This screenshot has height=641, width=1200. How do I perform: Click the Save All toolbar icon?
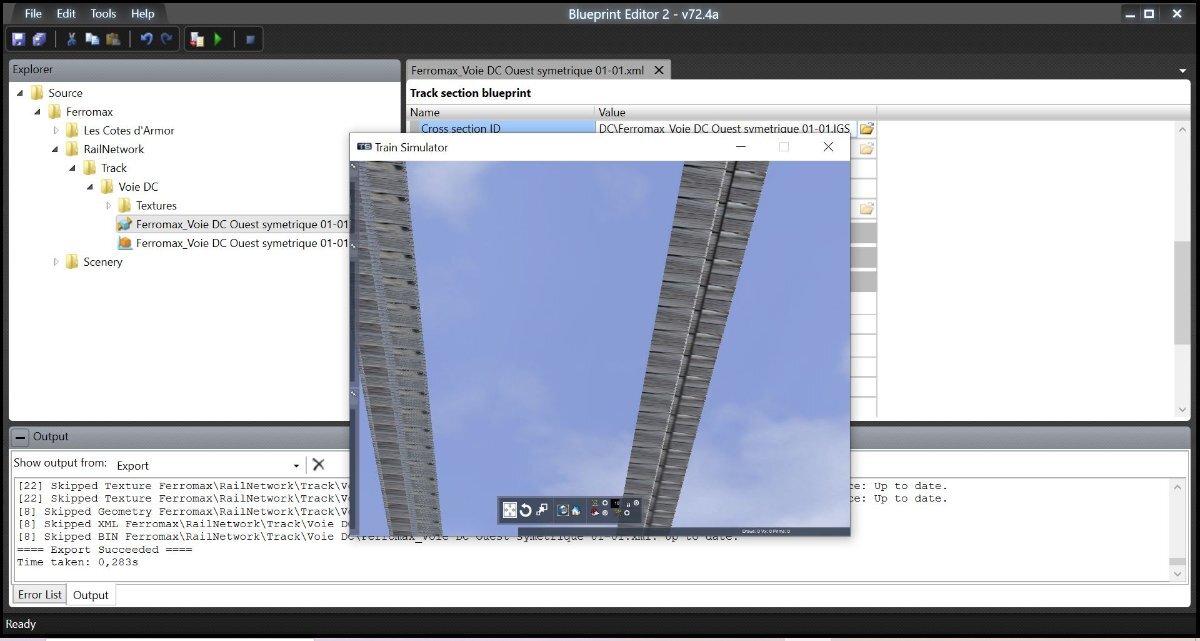pos(39,39)
